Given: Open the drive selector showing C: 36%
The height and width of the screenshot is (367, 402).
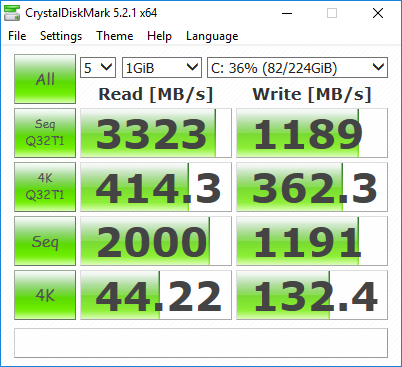Looking at the screenshot, I should click(x=297, y=68).
